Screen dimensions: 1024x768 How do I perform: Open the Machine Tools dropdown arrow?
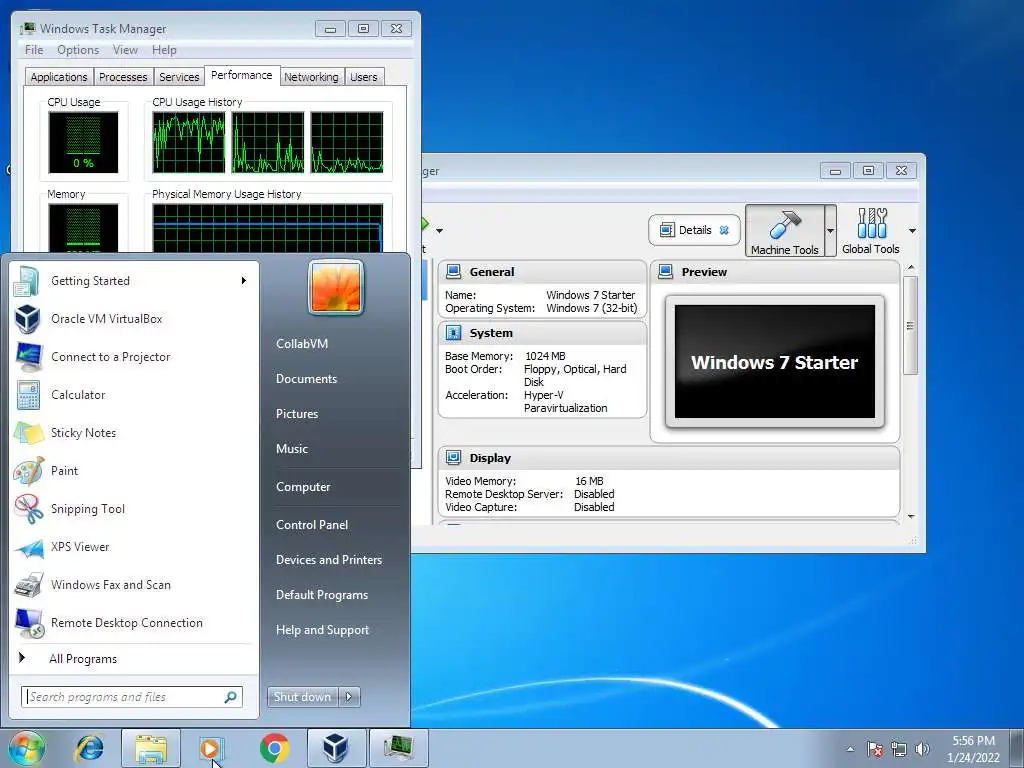[830, 231]
